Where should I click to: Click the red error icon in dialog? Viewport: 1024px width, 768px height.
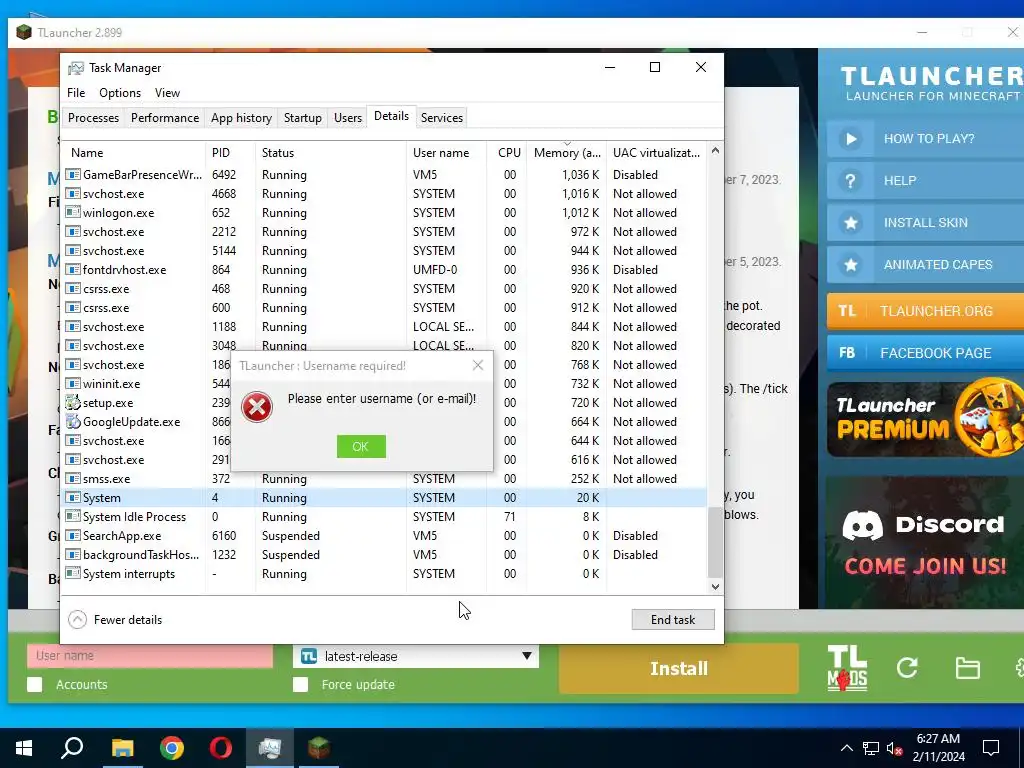(x=257, y=407)
